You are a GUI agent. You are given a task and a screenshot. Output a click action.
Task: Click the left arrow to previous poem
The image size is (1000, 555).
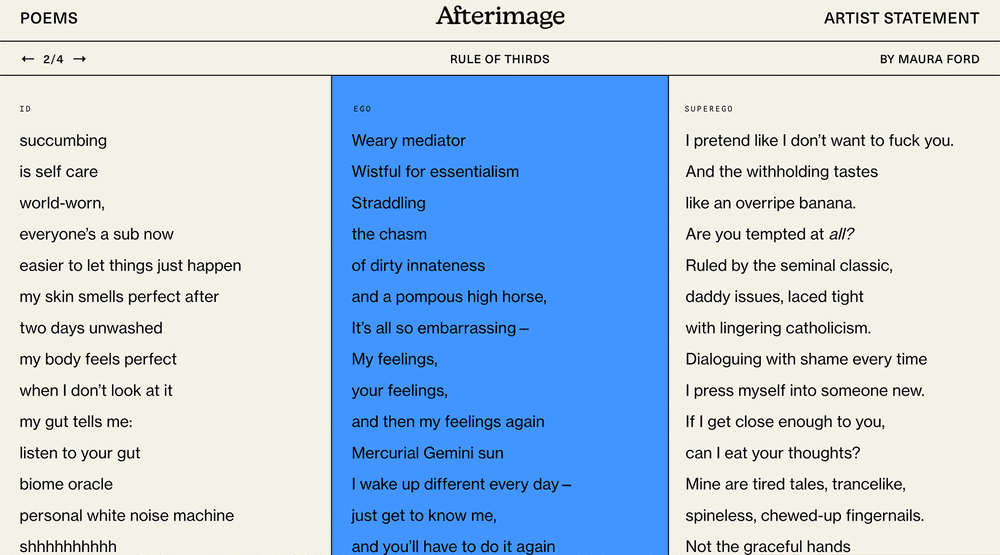coord(28,59)
